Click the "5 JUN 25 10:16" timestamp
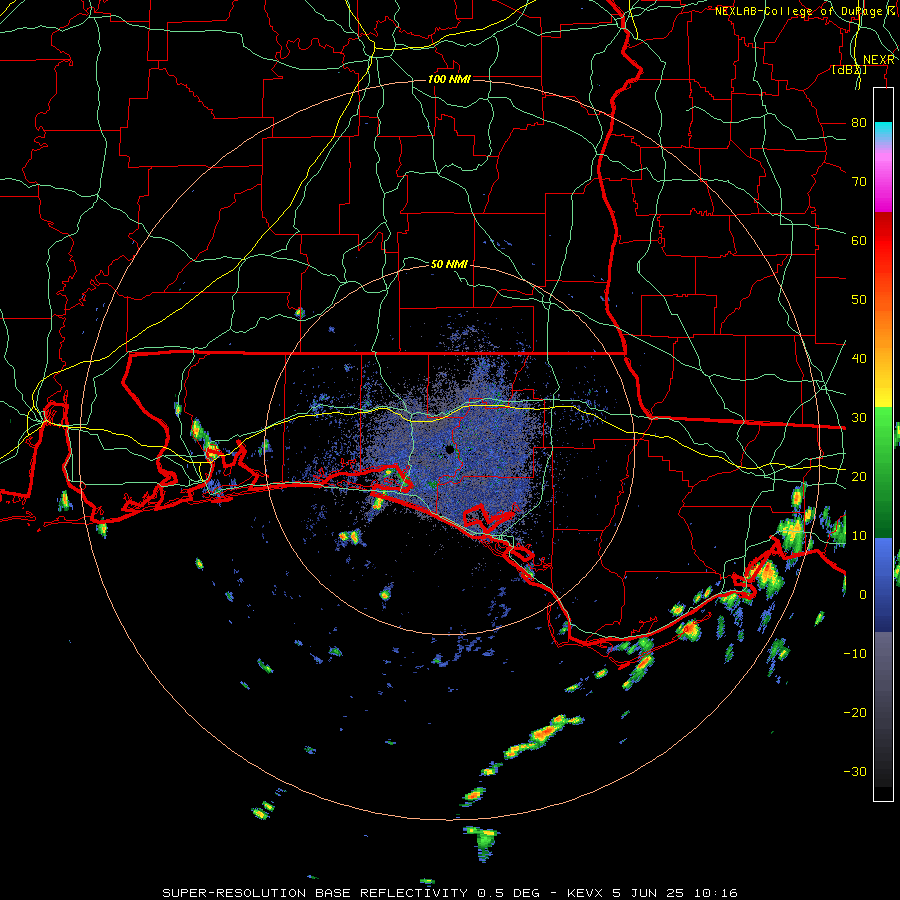The image size is (900, 900). pos(675,893)
